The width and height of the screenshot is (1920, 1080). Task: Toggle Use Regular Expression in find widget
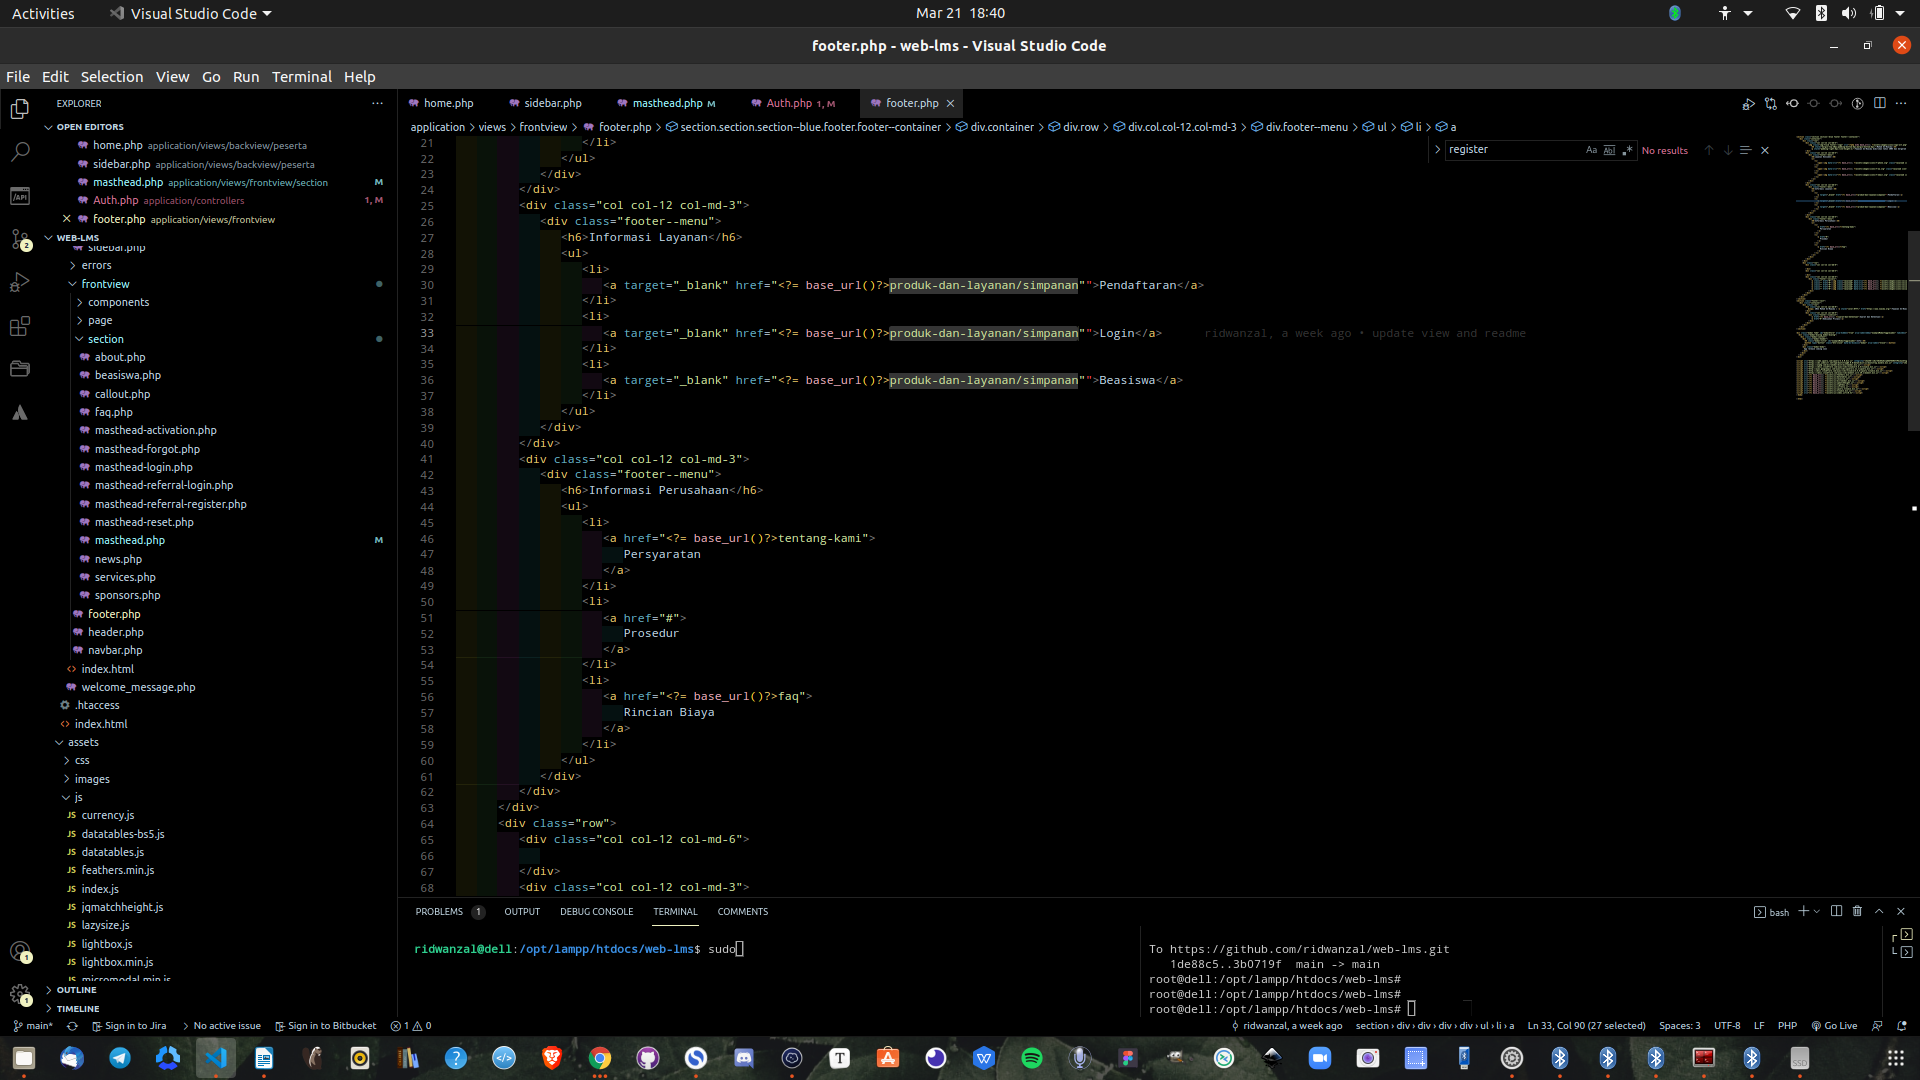[1627, 150]
